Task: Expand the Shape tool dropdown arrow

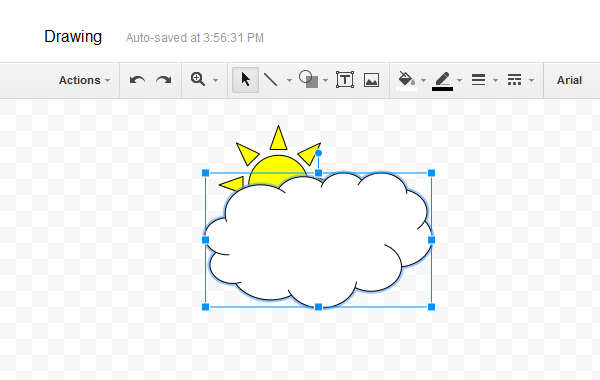Action: [325, 80]
